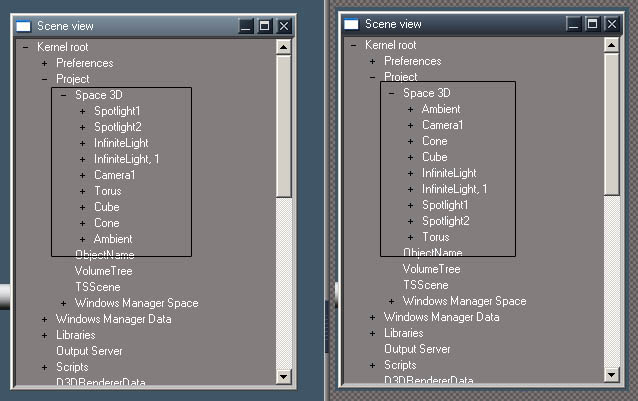
Task: Minimize the right Scene view window
Action: (x=574, y=24)
